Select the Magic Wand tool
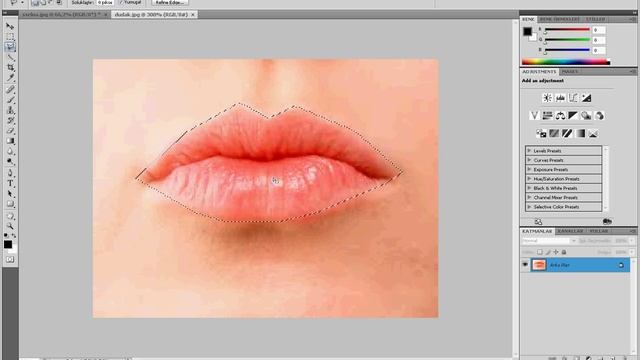This screenshot has width=640, height=360. click(x=10, y=58)
